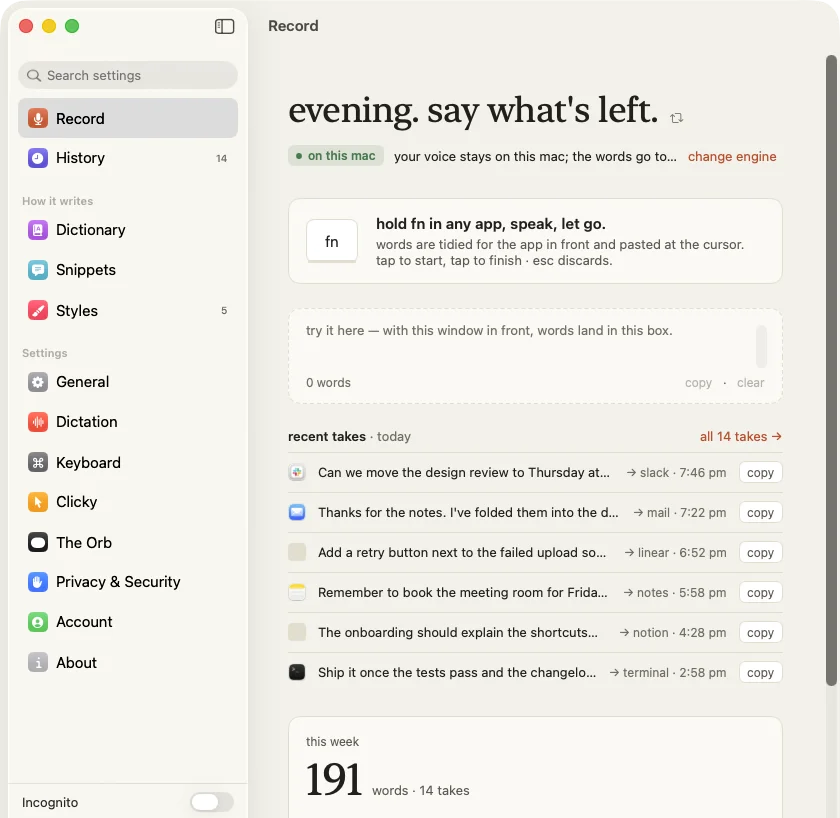The image size is (840, 818).
Task: Click the Privacy & Security hand icon
Action: [x=38, y=582]
